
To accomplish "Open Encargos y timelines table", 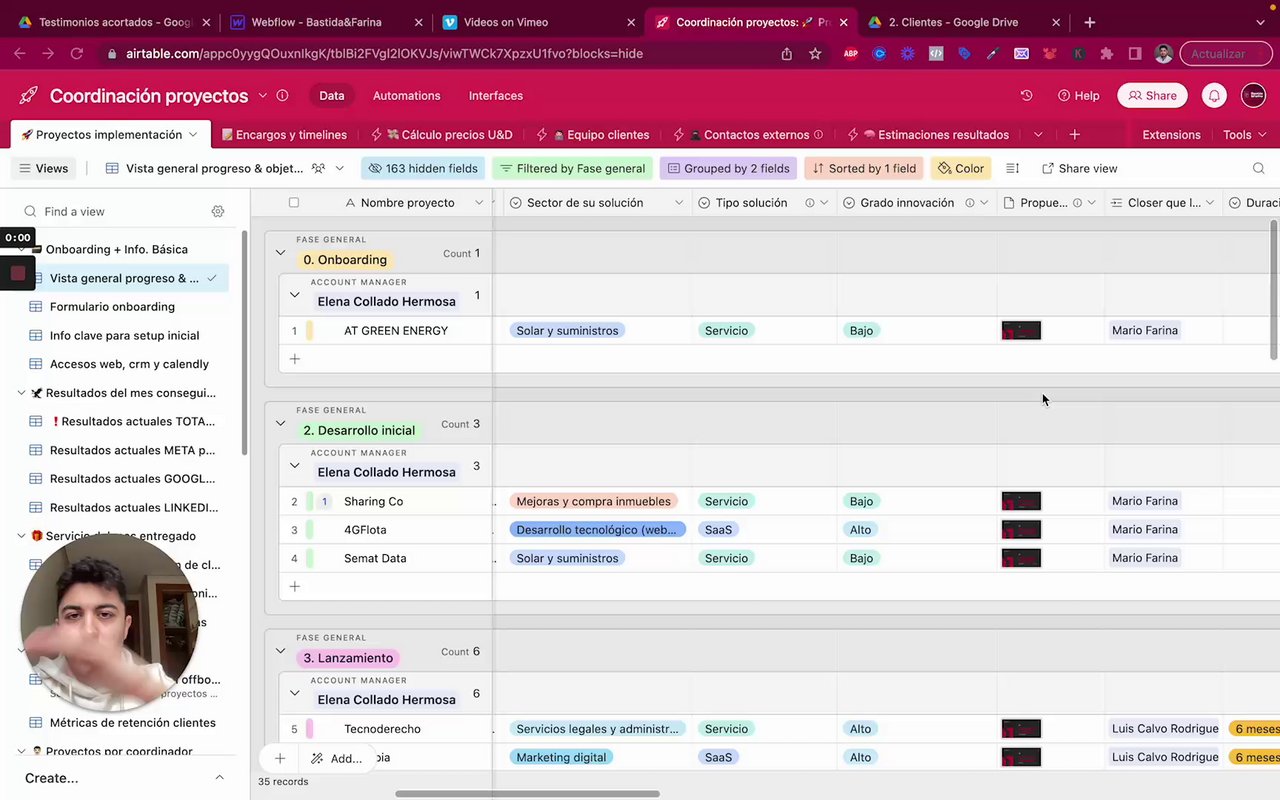I will point(284,135).
